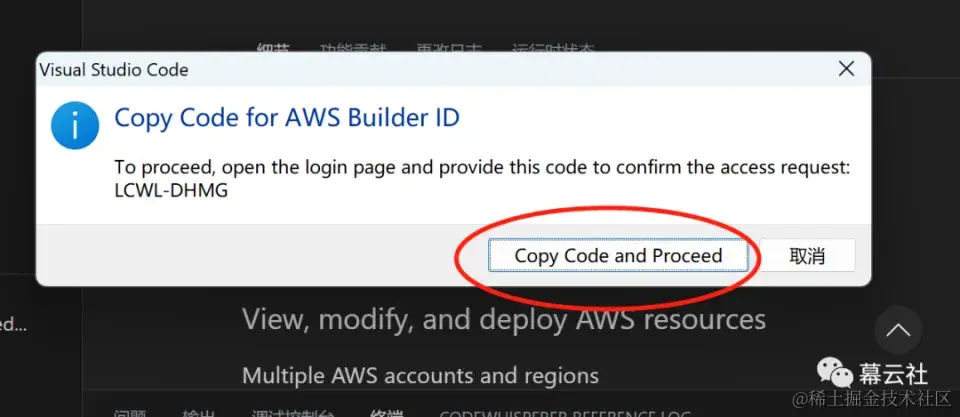This screenshot has width=960, height=417.
Task: Close the Visual Studio Code dialog
Action: click(x=846, y=69)
